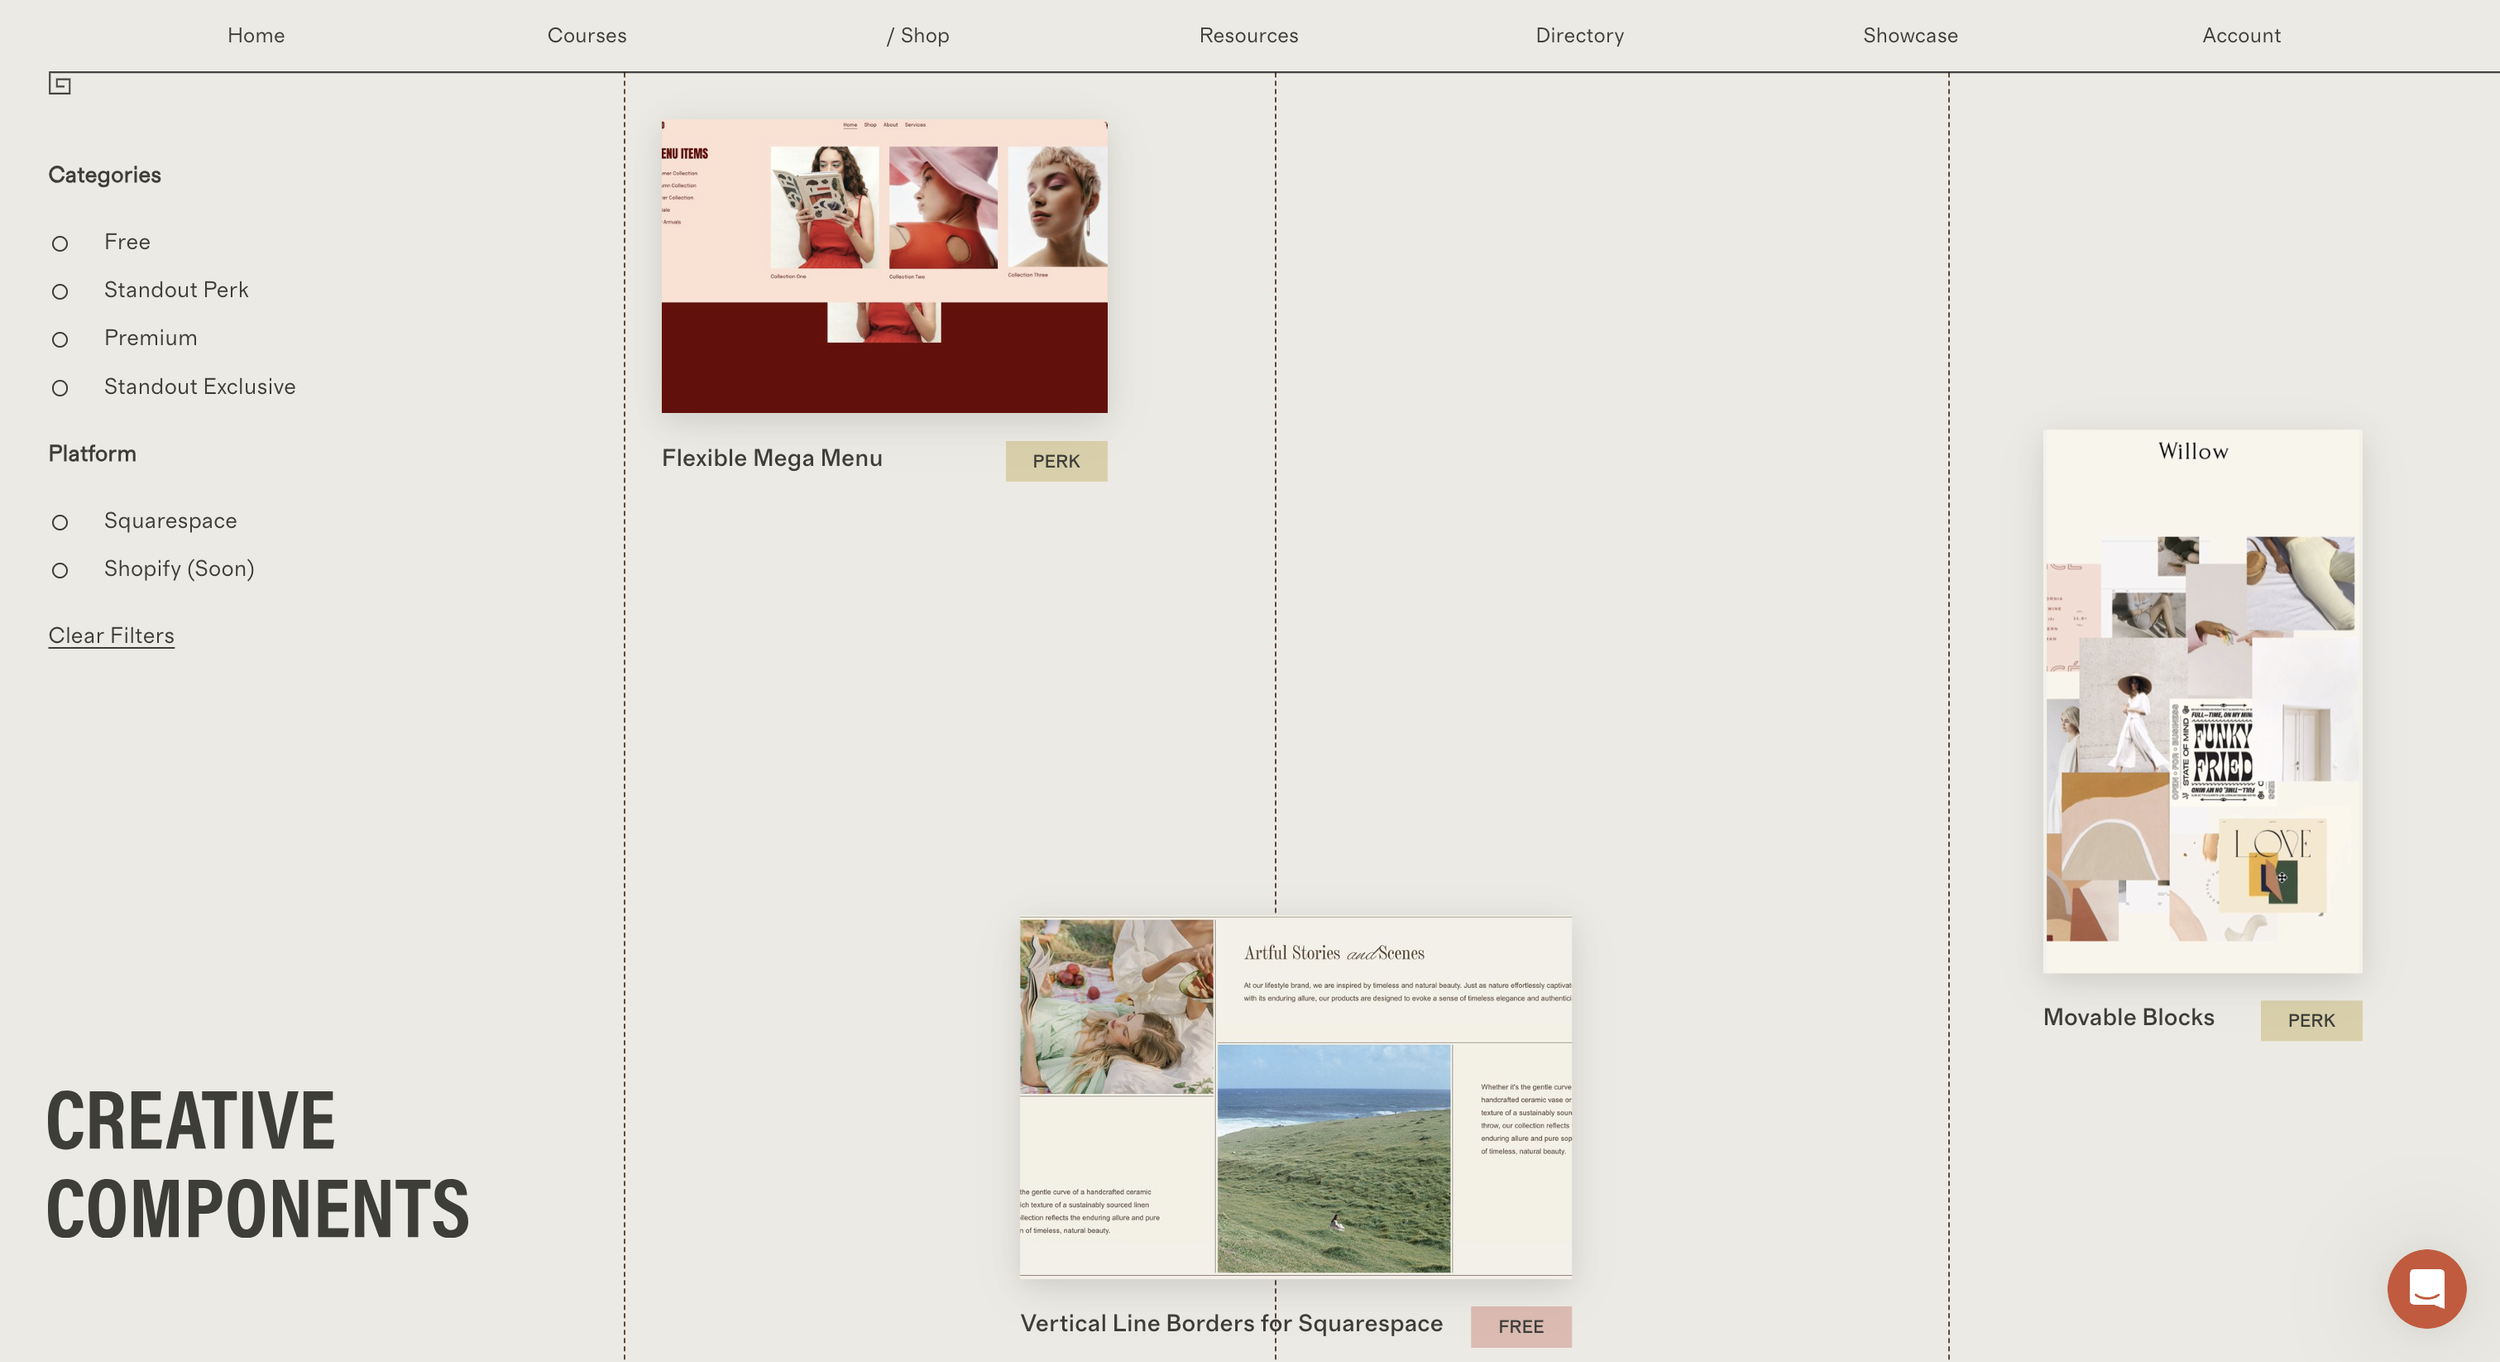Open the Flexible Mega Menu title link

click(x=772, y=458)
